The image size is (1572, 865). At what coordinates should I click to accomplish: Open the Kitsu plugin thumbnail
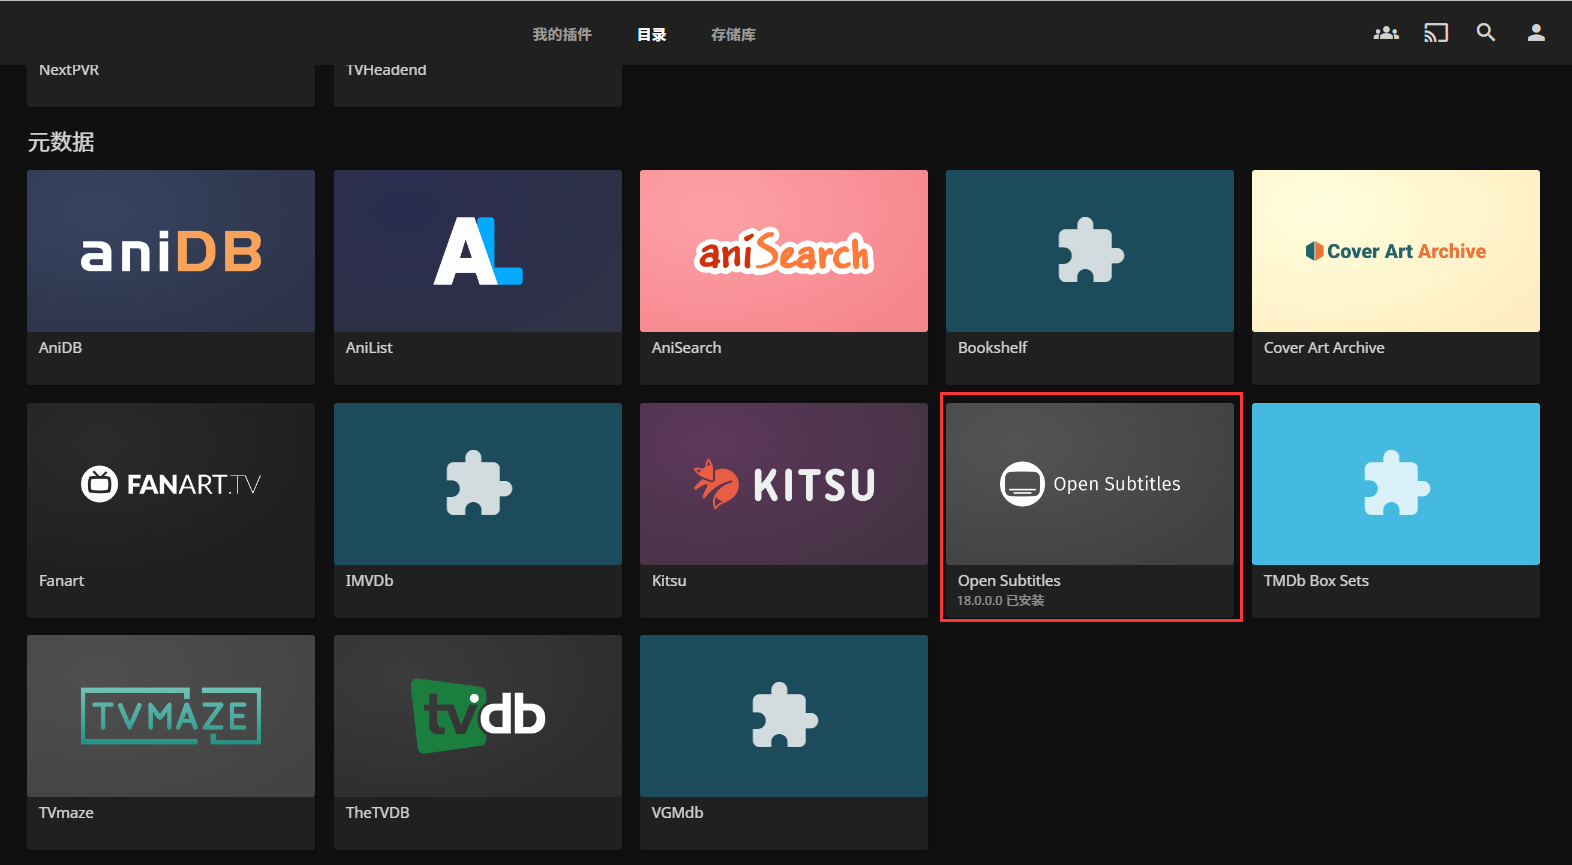(x=784, y=484)
